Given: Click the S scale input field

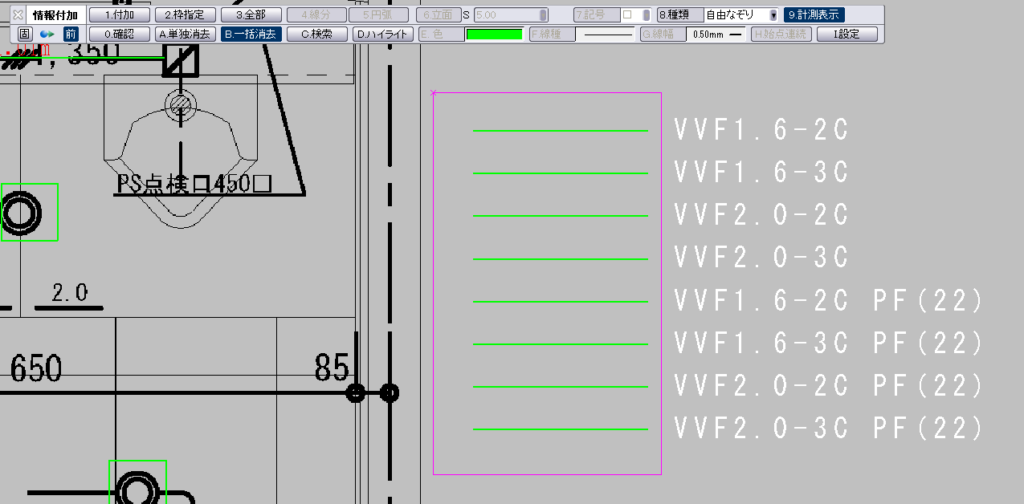Looking at the screenshot, I should tap(510, 15).
